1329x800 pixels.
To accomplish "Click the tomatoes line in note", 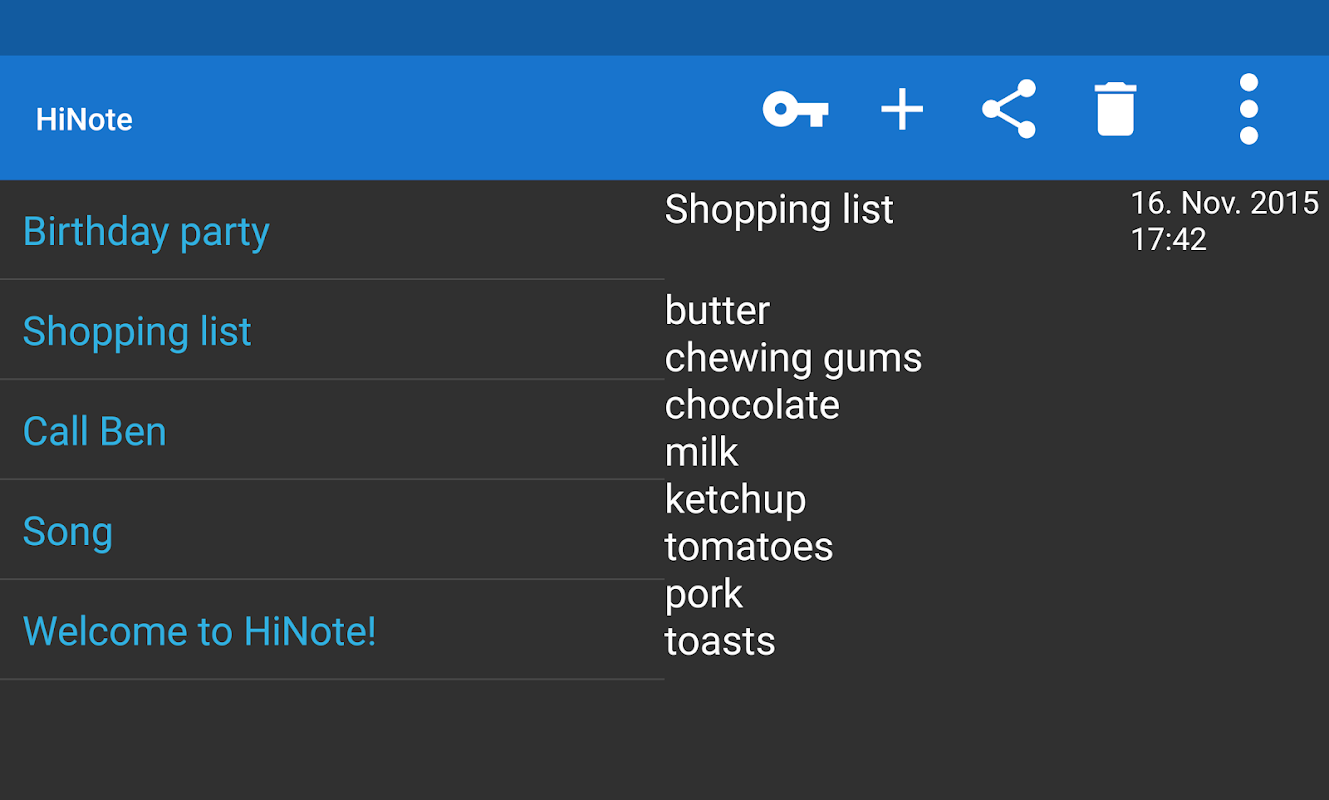I will tap(748, 547).
